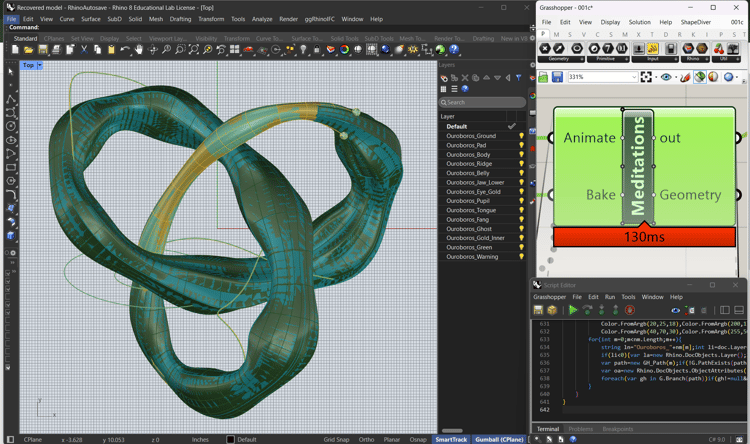Enable Osnap in the status bar
This screenshot has width=750, height=444.
coord(418,439)
